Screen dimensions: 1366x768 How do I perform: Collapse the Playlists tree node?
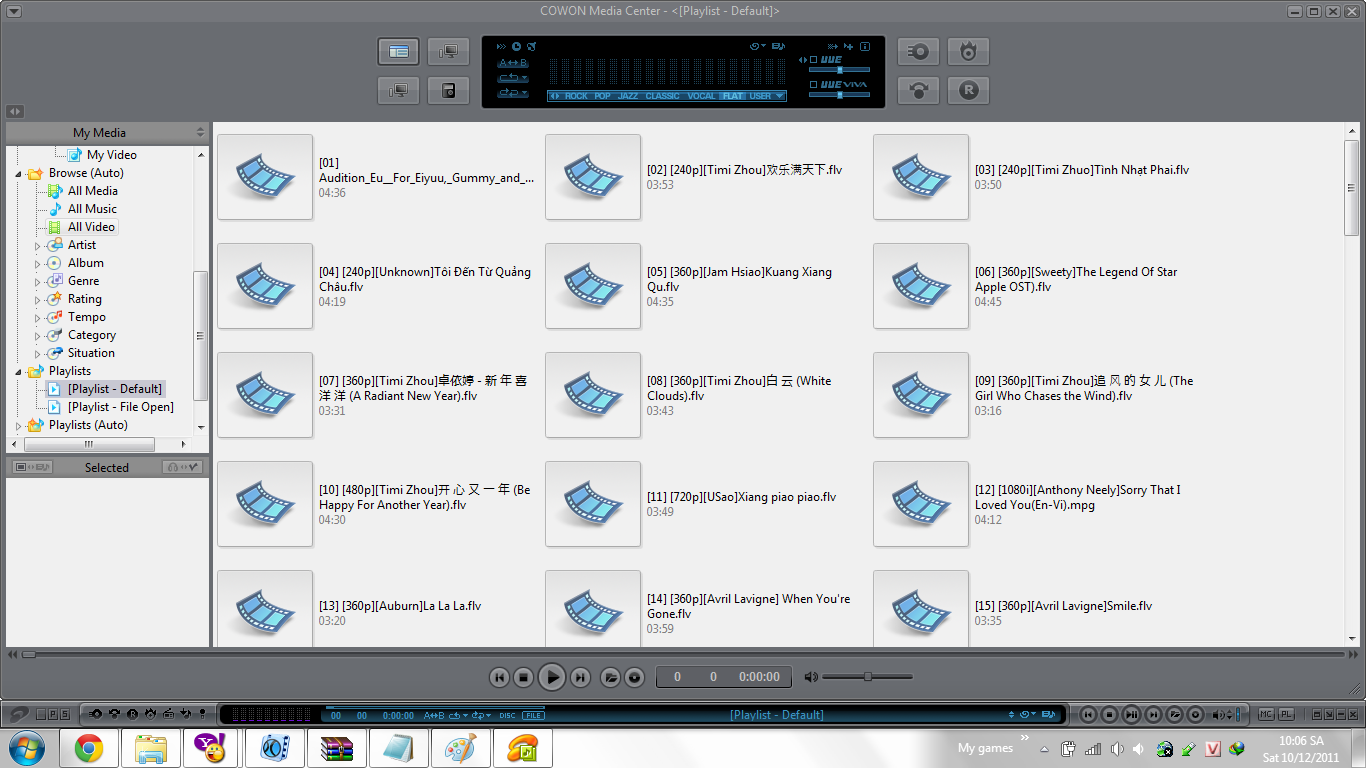point(19,371)
